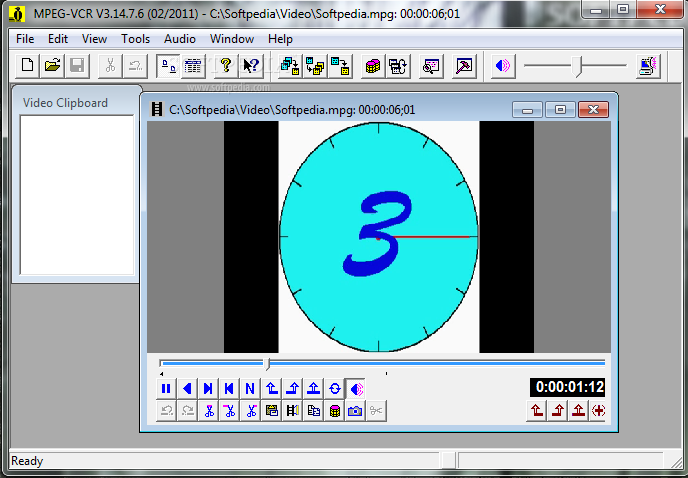This screenshot has height=478, width=688.
Task: Click the third blue window to yellow disk icon
Action: (340, 66)
